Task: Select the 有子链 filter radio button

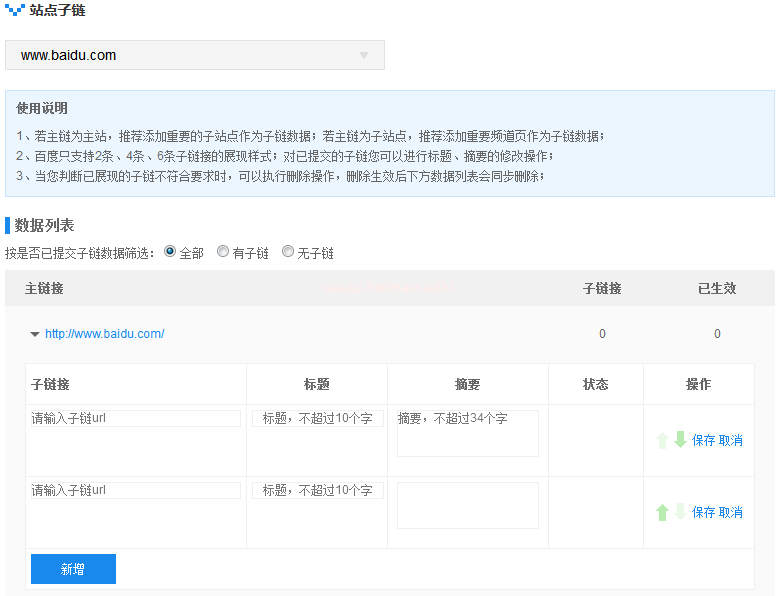Action: 223,252
